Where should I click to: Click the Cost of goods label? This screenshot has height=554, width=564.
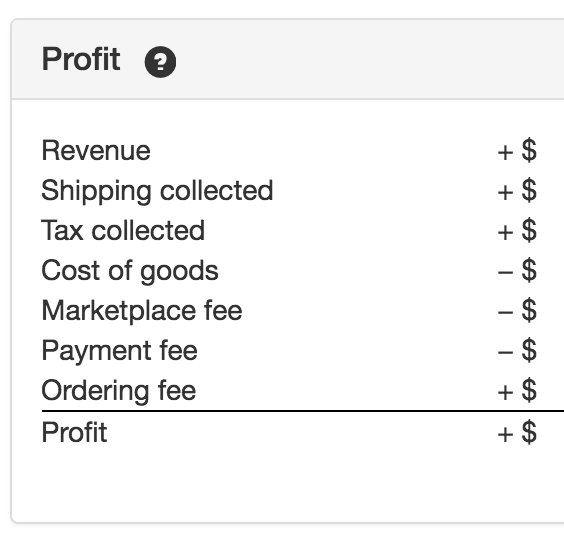[130, 271]
